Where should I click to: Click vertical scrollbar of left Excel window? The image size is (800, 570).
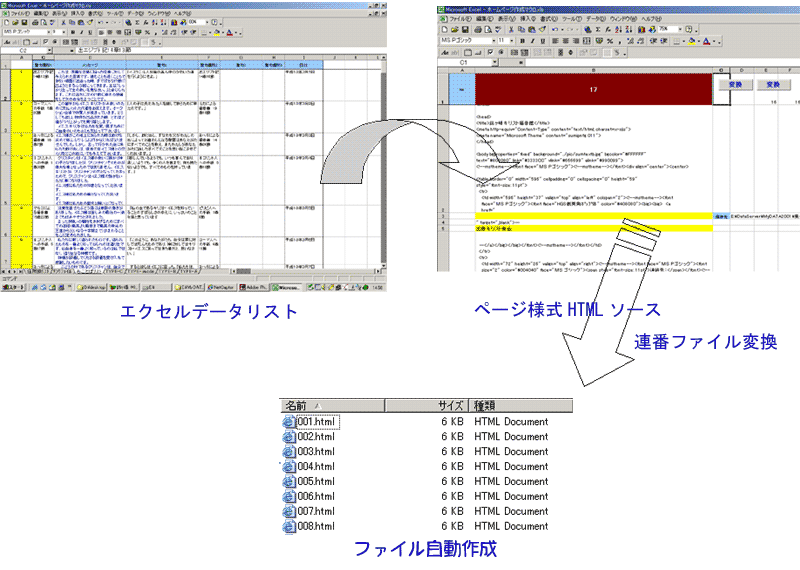click(x=383, y=163)
